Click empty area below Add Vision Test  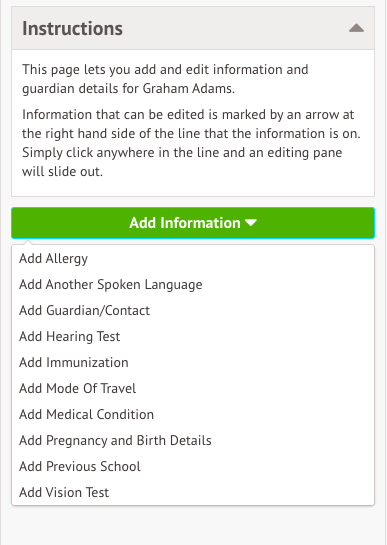[193, 525]
